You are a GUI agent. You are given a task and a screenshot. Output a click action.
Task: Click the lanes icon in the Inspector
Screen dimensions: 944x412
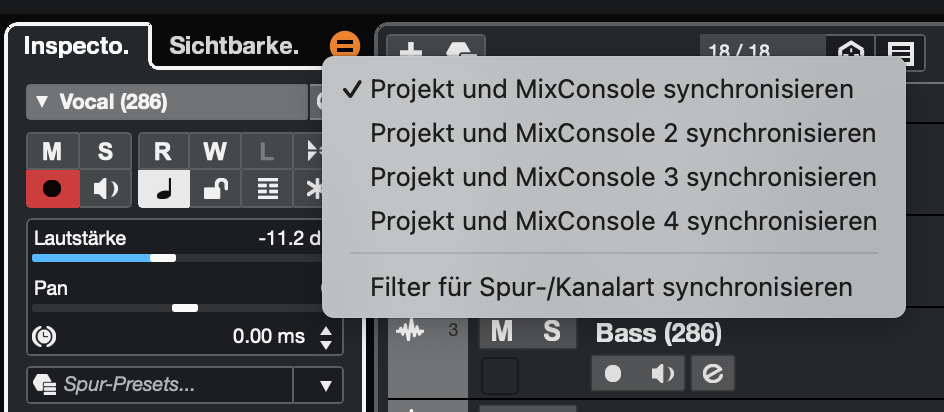[x=267, y=188]
